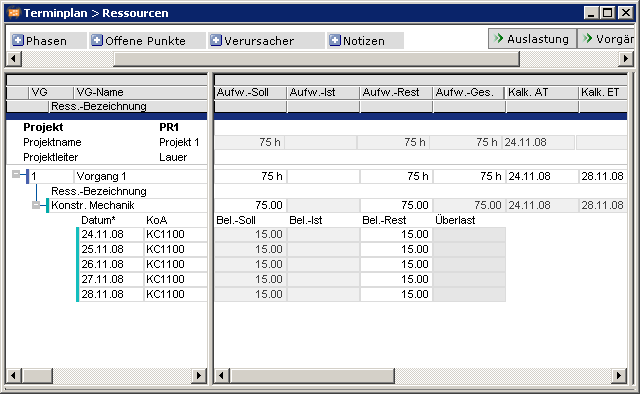This screenshot has width=640, height=394.
Task: Click Überlast cell for 28.11.08
Action: 469,294
